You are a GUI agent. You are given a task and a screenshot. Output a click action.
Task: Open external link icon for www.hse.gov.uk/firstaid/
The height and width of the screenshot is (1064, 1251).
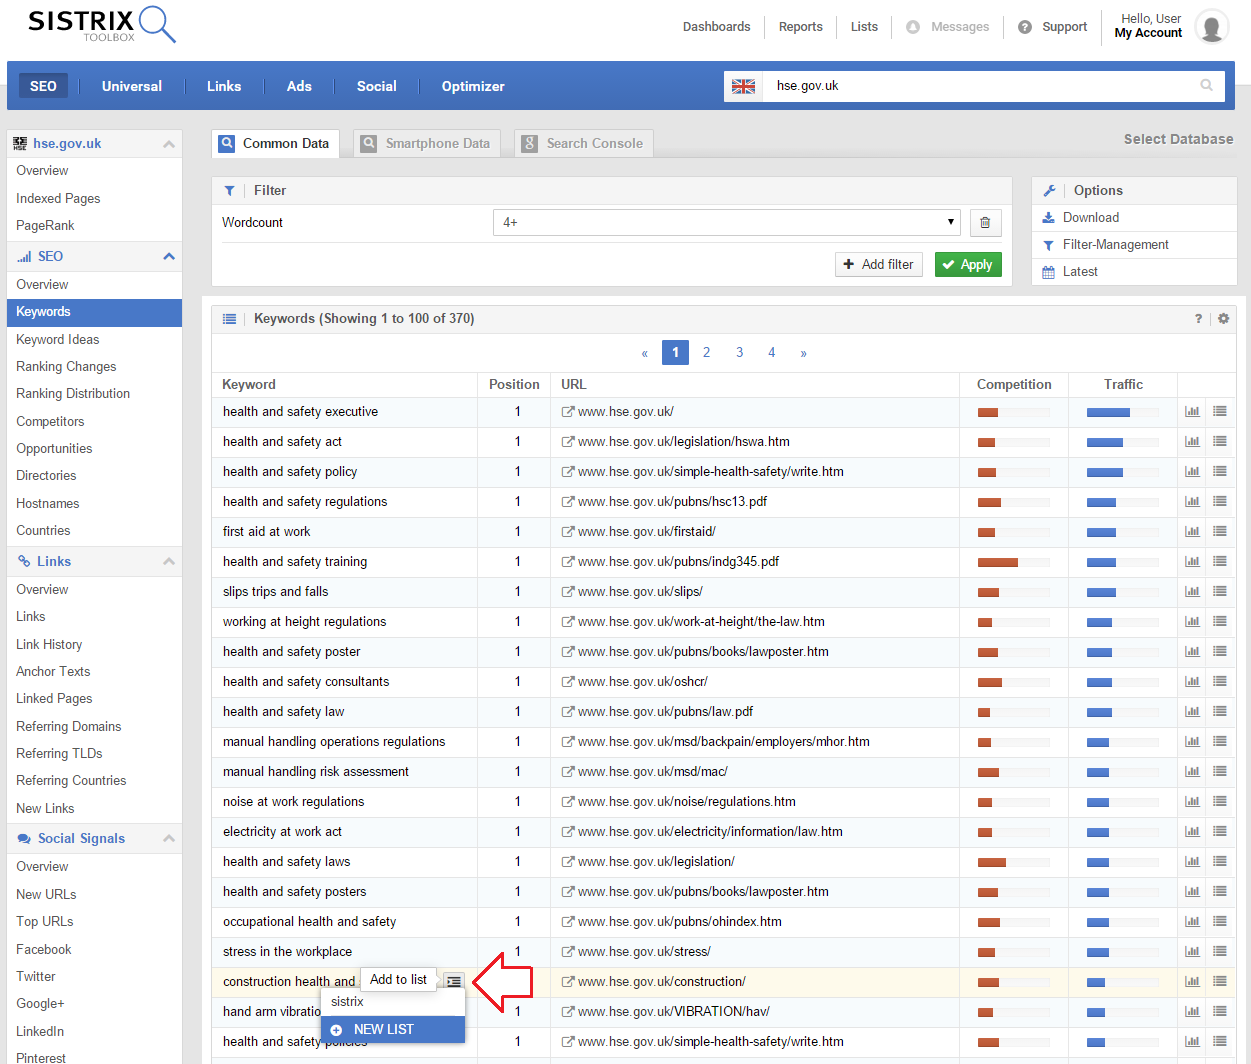568,532
